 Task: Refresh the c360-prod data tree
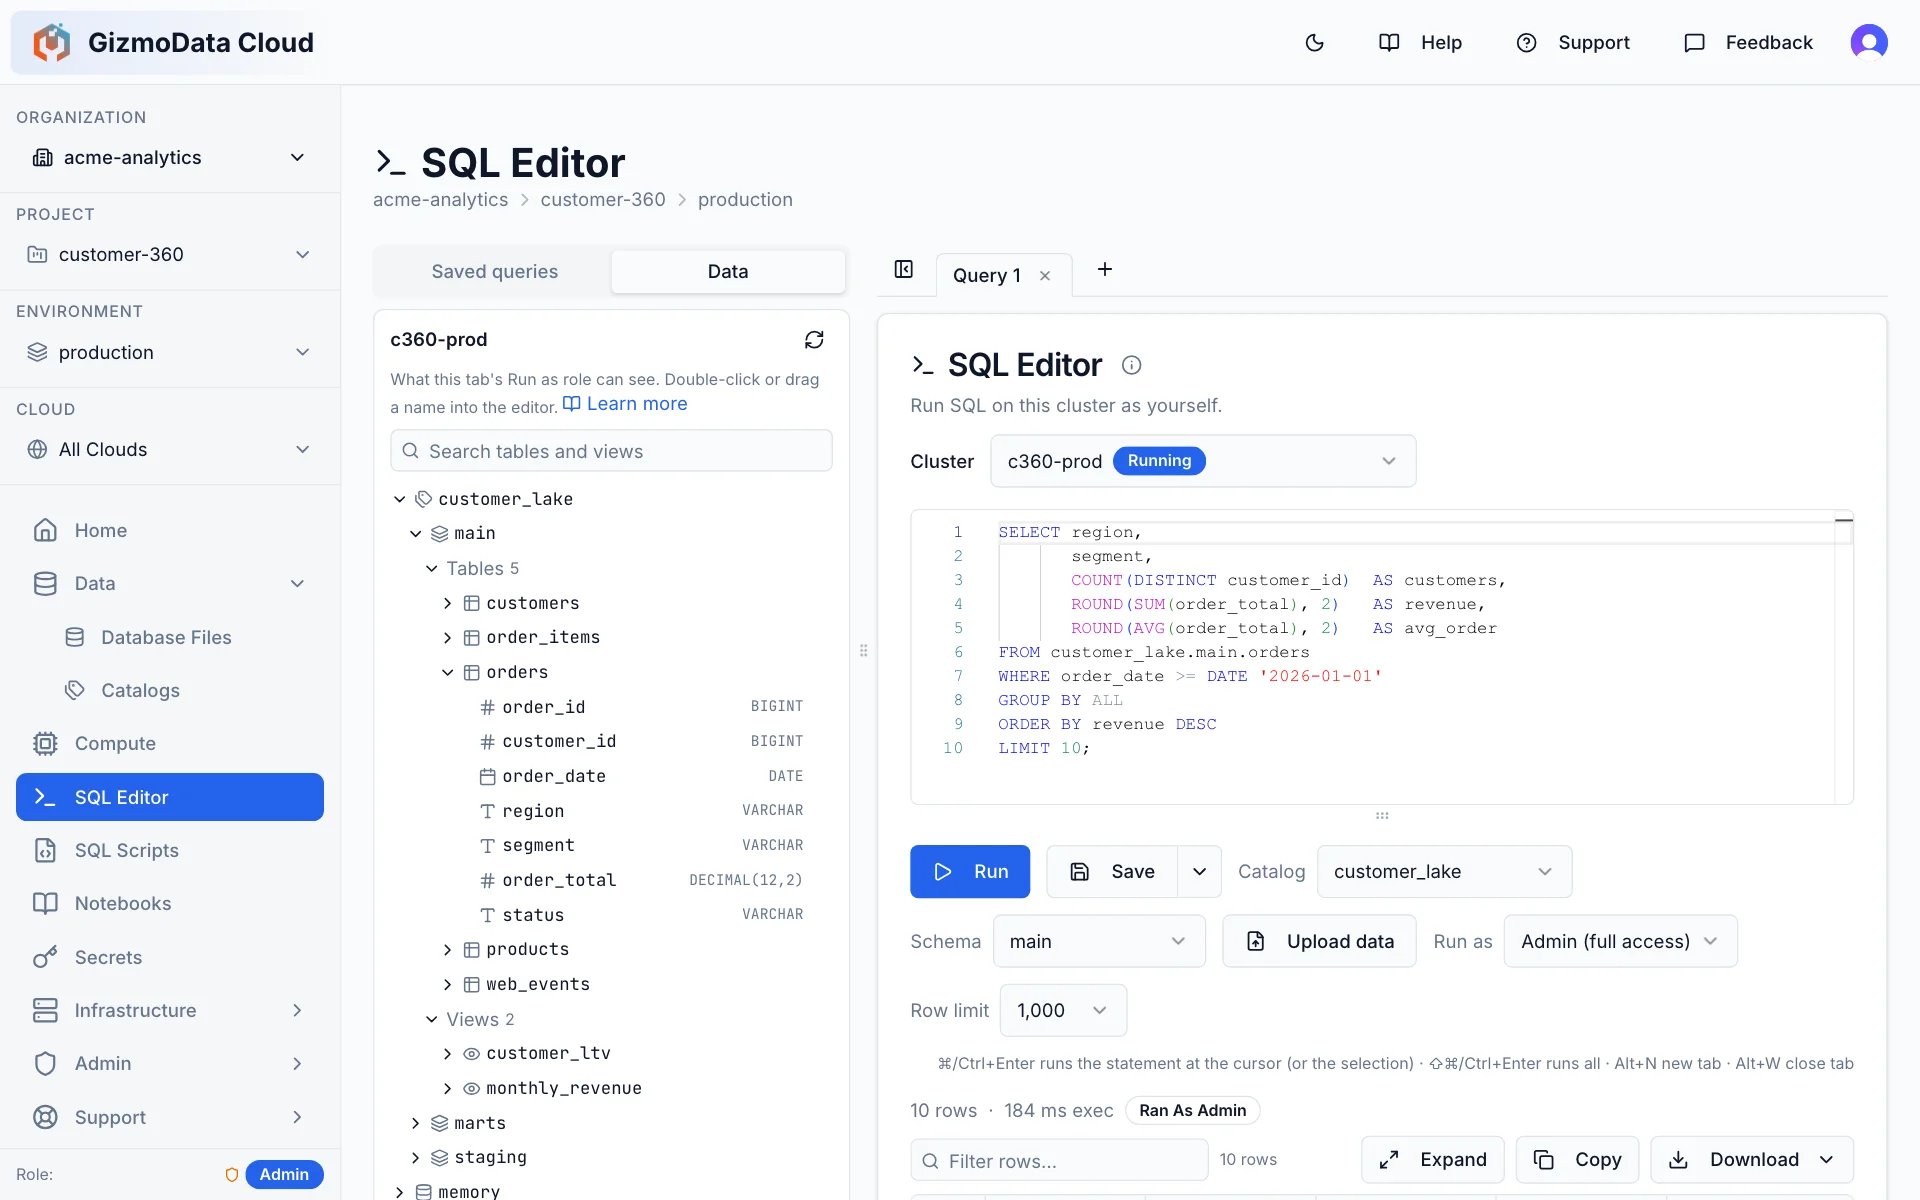click(814, 340)
